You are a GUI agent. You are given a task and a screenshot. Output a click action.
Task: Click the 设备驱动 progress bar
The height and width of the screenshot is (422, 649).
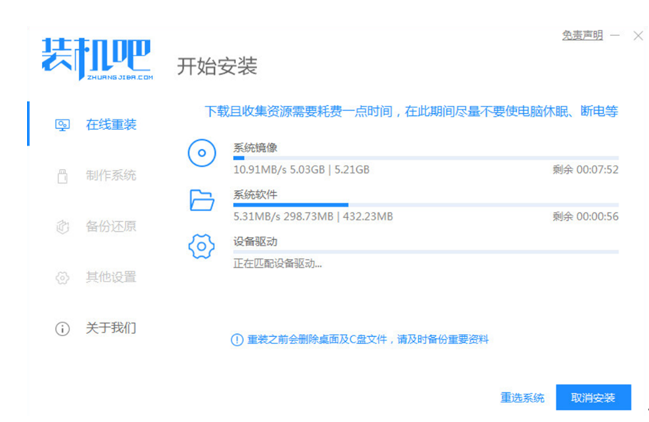(x=425, y=252)
